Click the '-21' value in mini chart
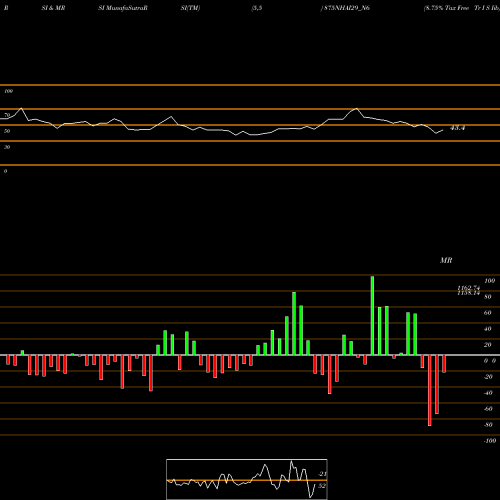 click(322, 474)
